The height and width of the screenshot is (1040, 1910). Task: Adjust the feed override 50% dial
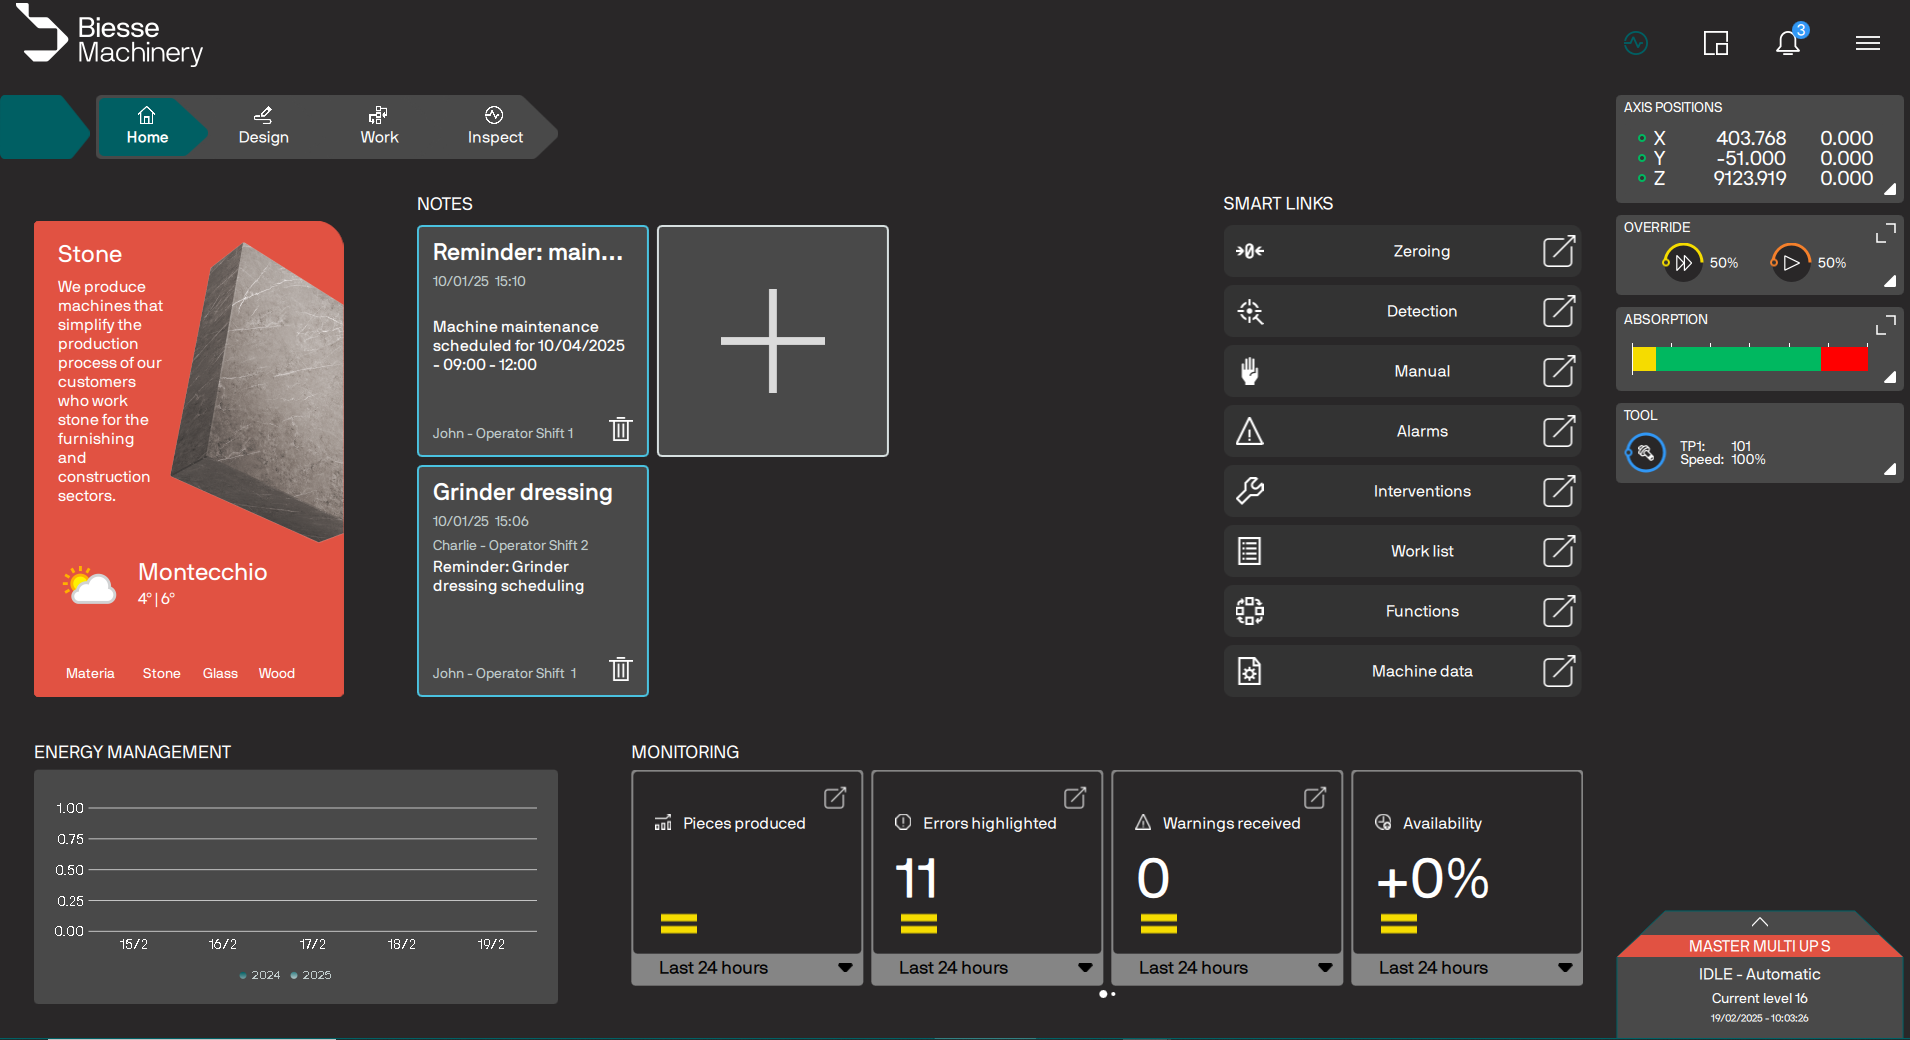click(1684, 262)
